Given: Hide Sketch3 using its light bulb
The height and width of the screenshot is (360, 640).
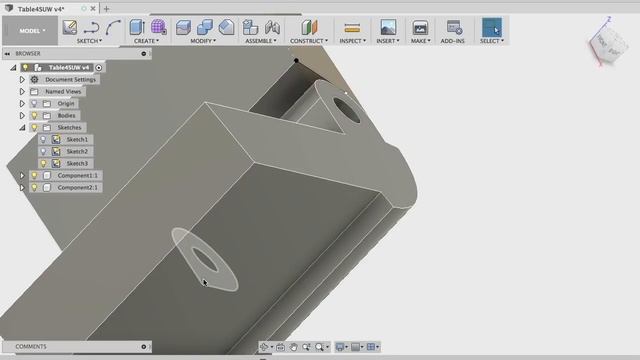Looking at the screenshot, I should [x=43, y=164].
